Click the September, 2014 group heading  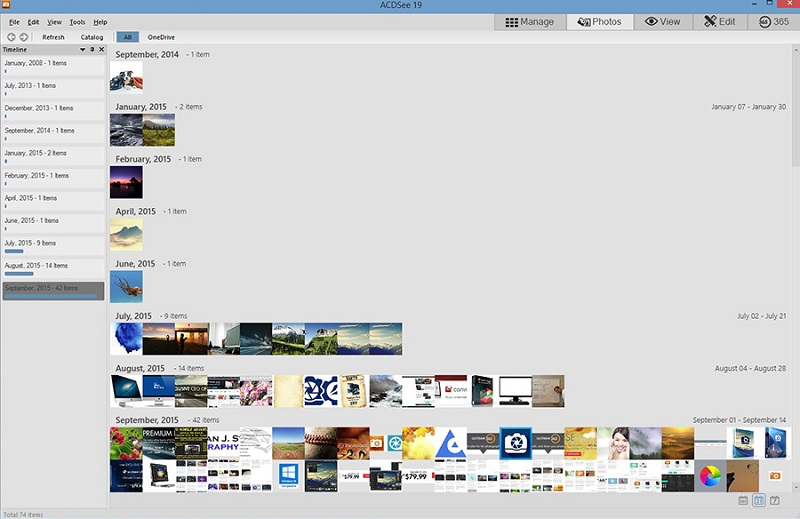(147, 54)
